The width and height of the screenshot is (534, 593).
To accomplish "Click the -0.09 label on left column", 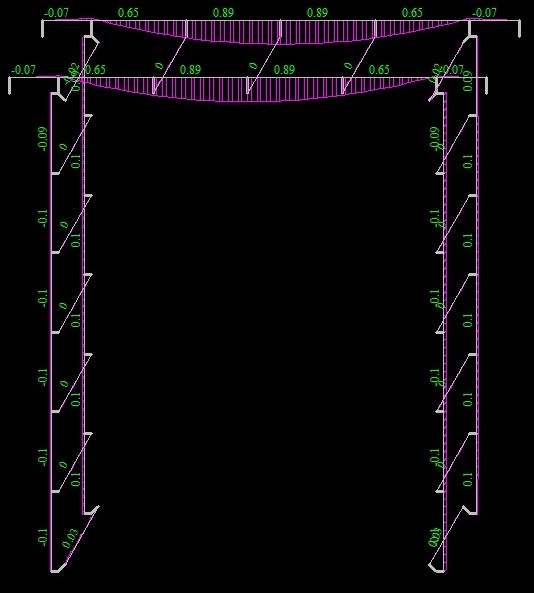I will click(43, 139).
